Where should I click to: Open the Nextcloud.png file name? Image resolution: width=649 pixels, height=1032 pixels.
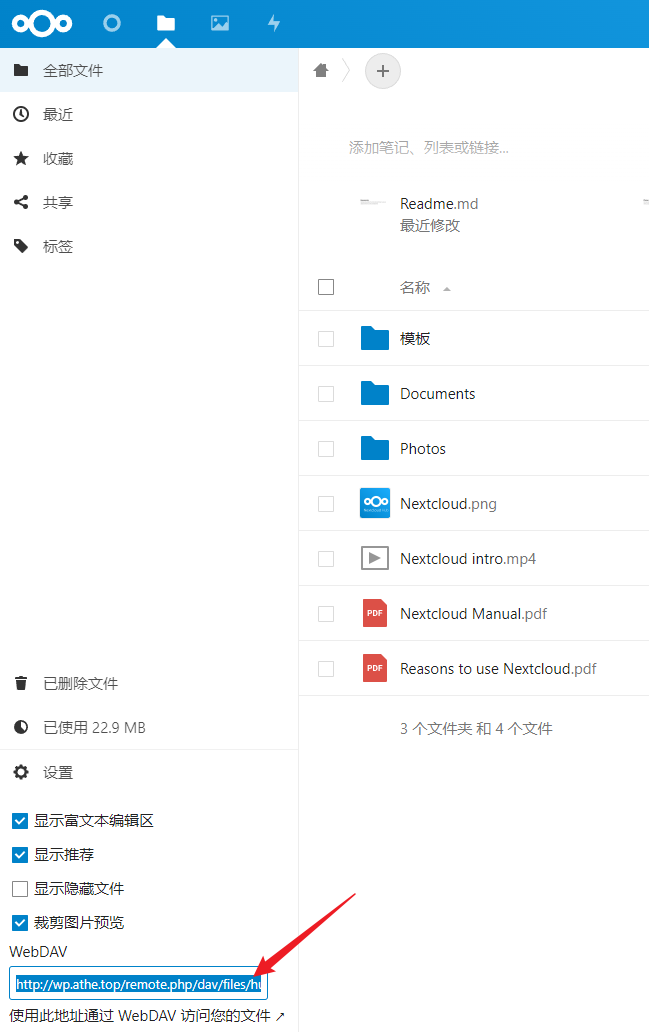point(448,503)
